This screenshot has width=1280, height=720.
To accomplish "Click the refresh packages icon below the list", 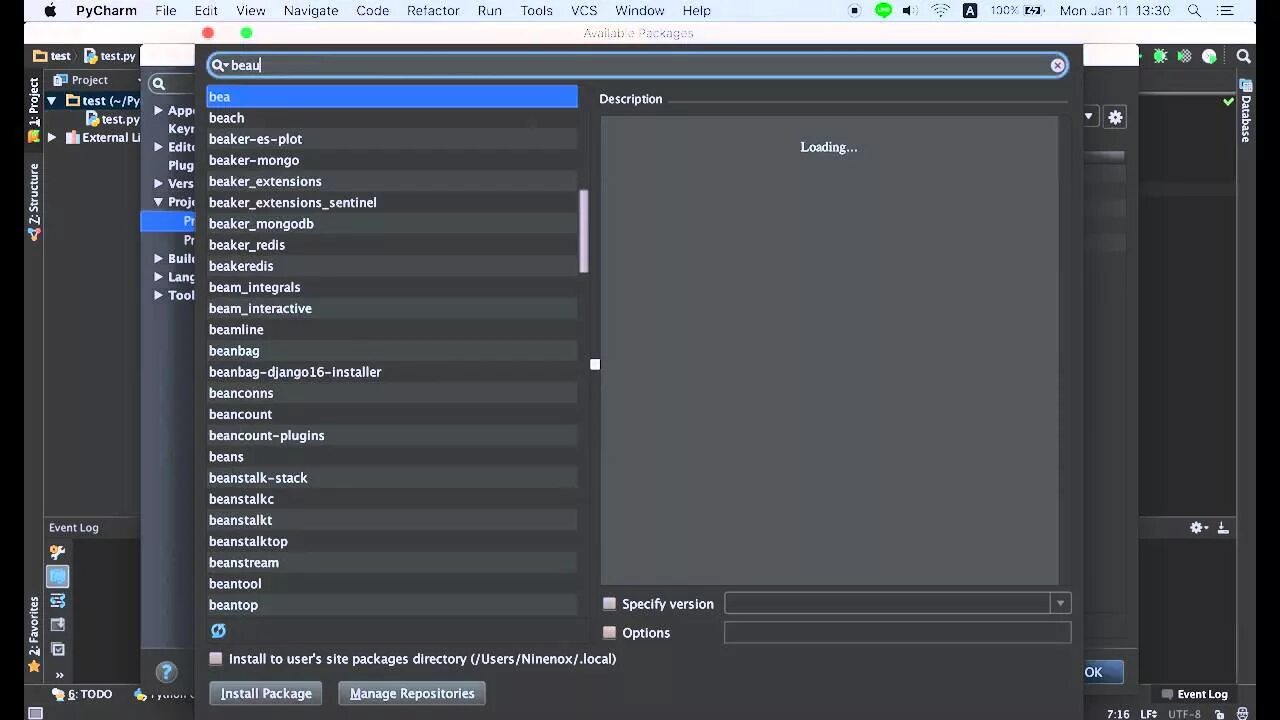I will 218,630.
